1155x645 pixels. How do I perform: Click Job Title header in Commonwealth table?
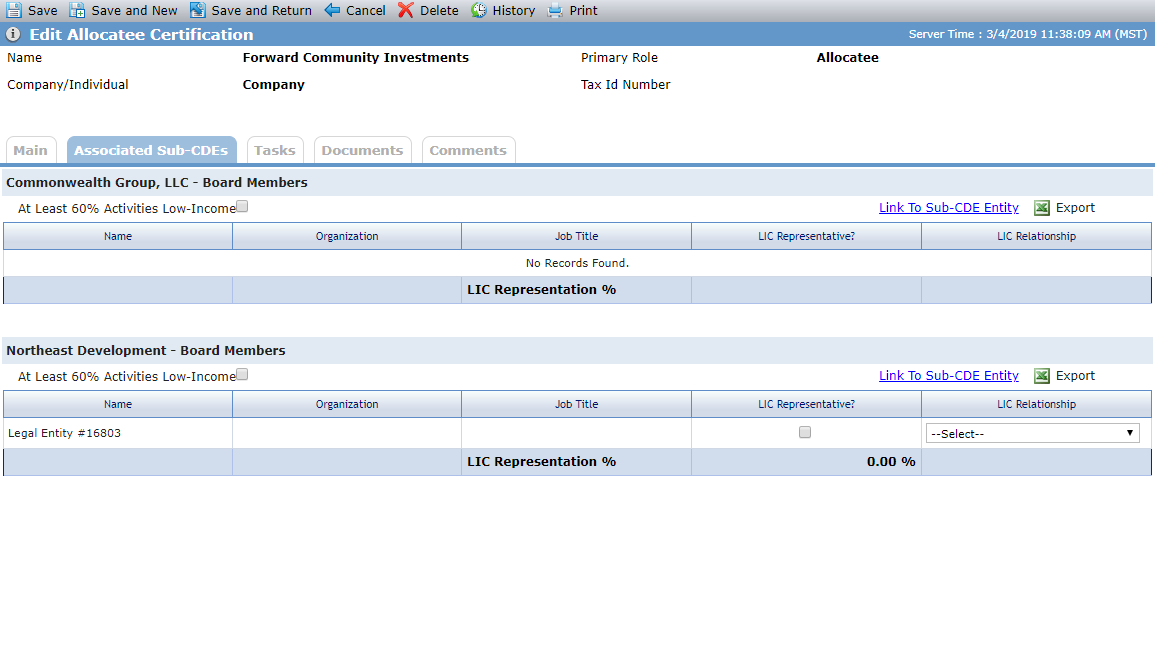577,236
